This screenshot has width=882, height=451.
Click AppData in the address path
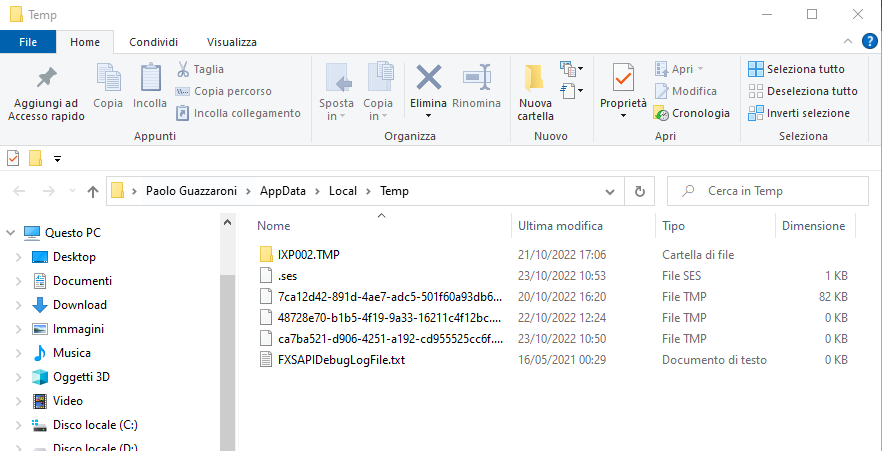[x=283, y=191]
